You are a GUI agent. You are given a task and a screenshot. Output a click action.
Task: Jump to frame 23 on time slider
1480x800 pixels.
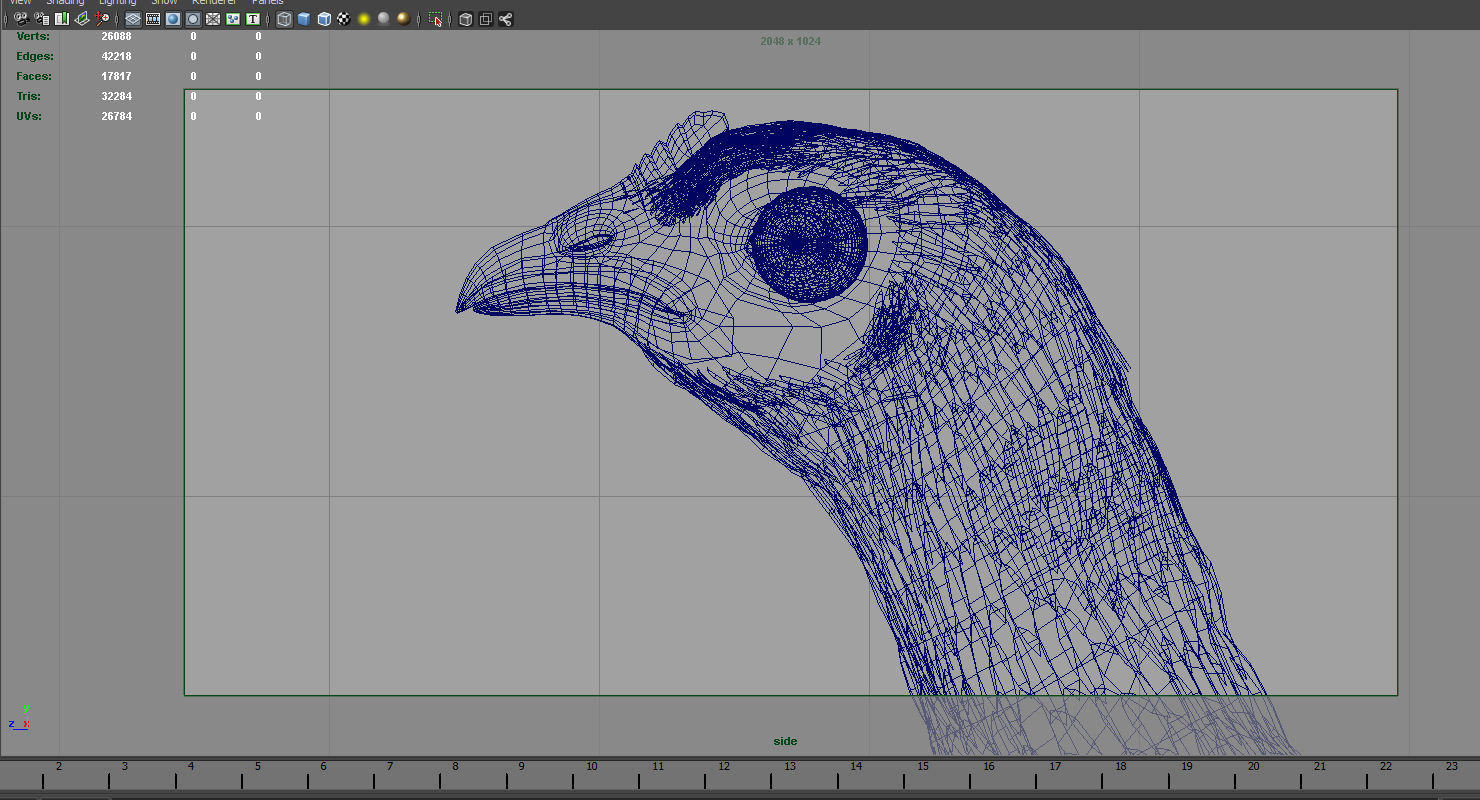1452,766
